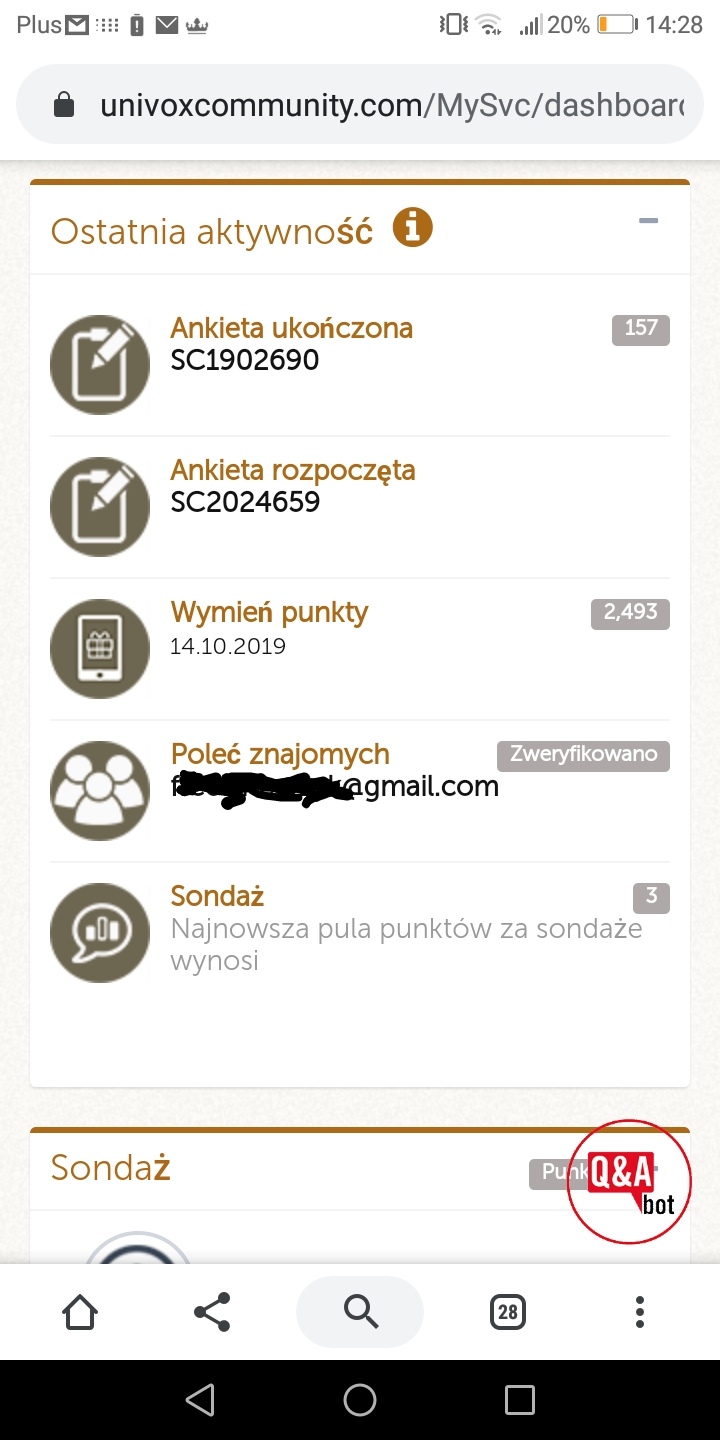Tap the Zweryfikowano status badge
This screenshot has width=720, height=1440.
[x=583, y=755]
